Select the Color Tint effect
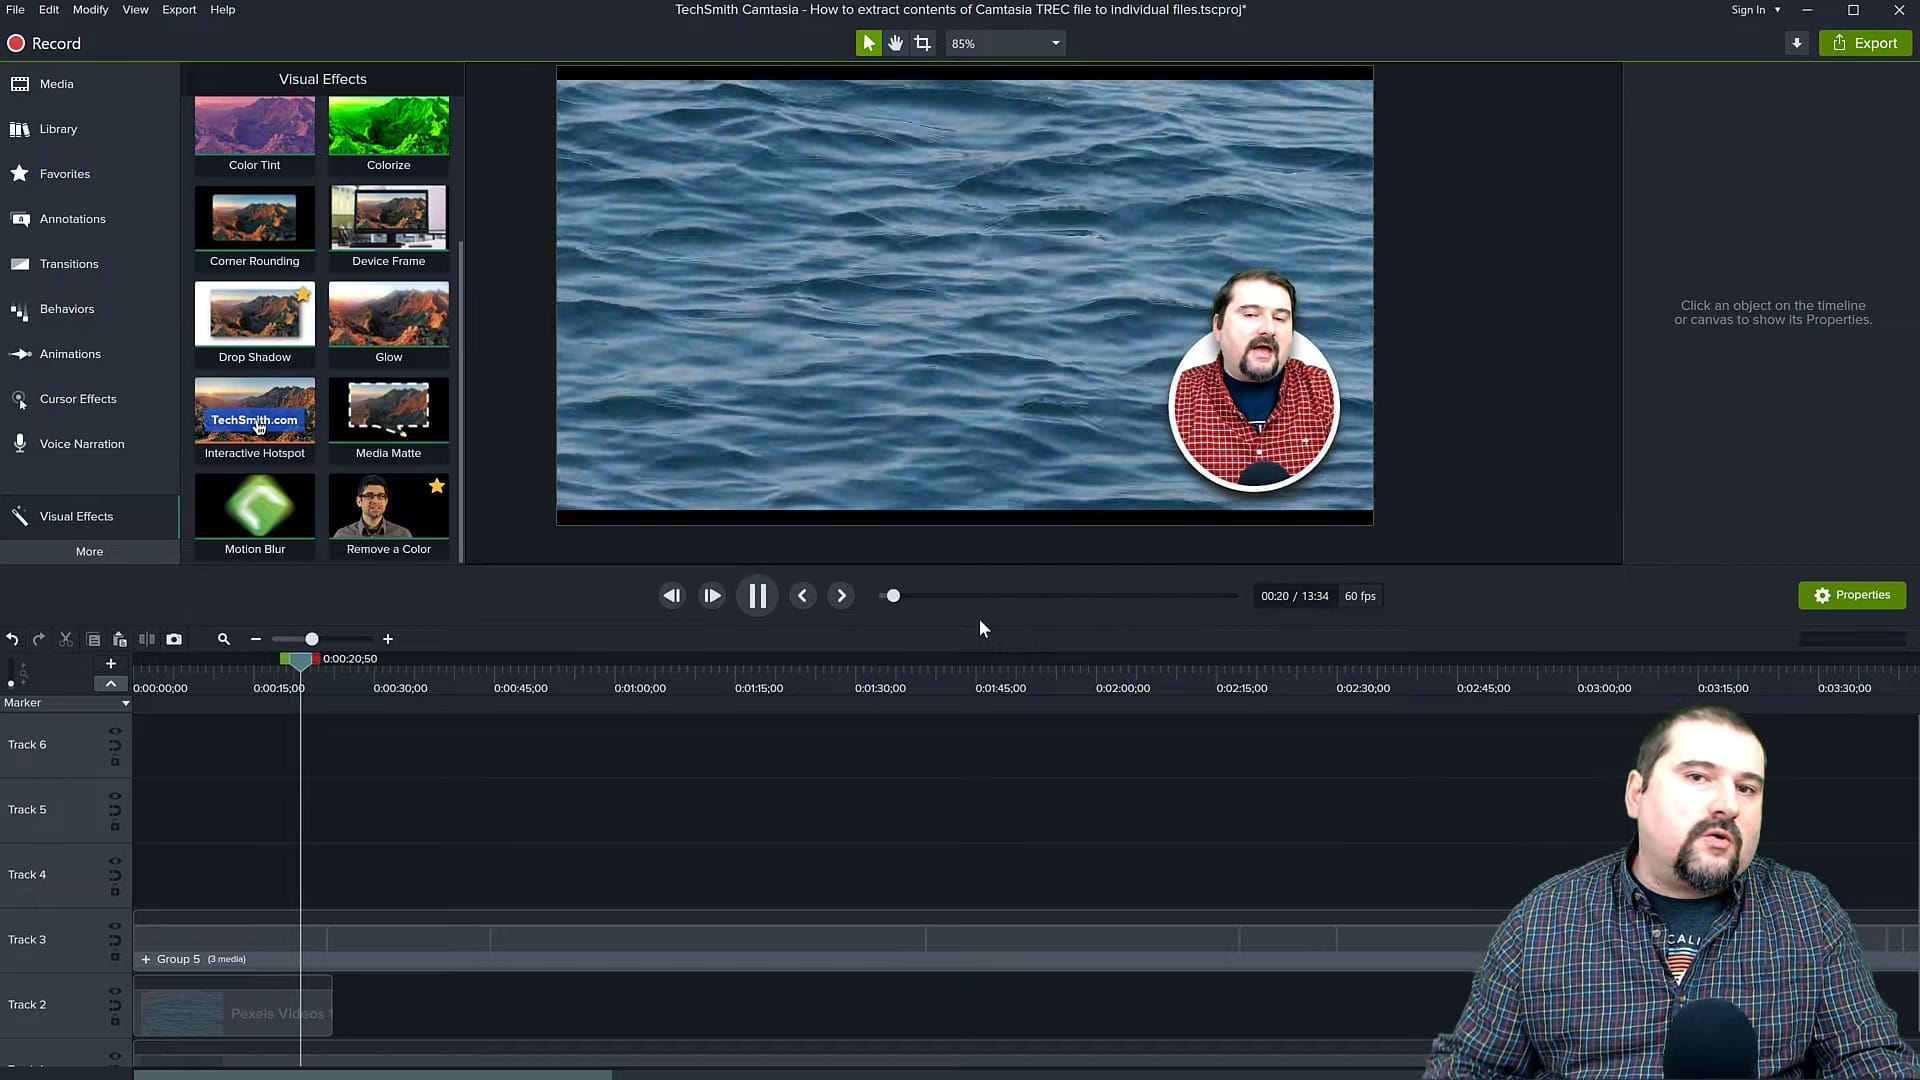 point(254,125)
